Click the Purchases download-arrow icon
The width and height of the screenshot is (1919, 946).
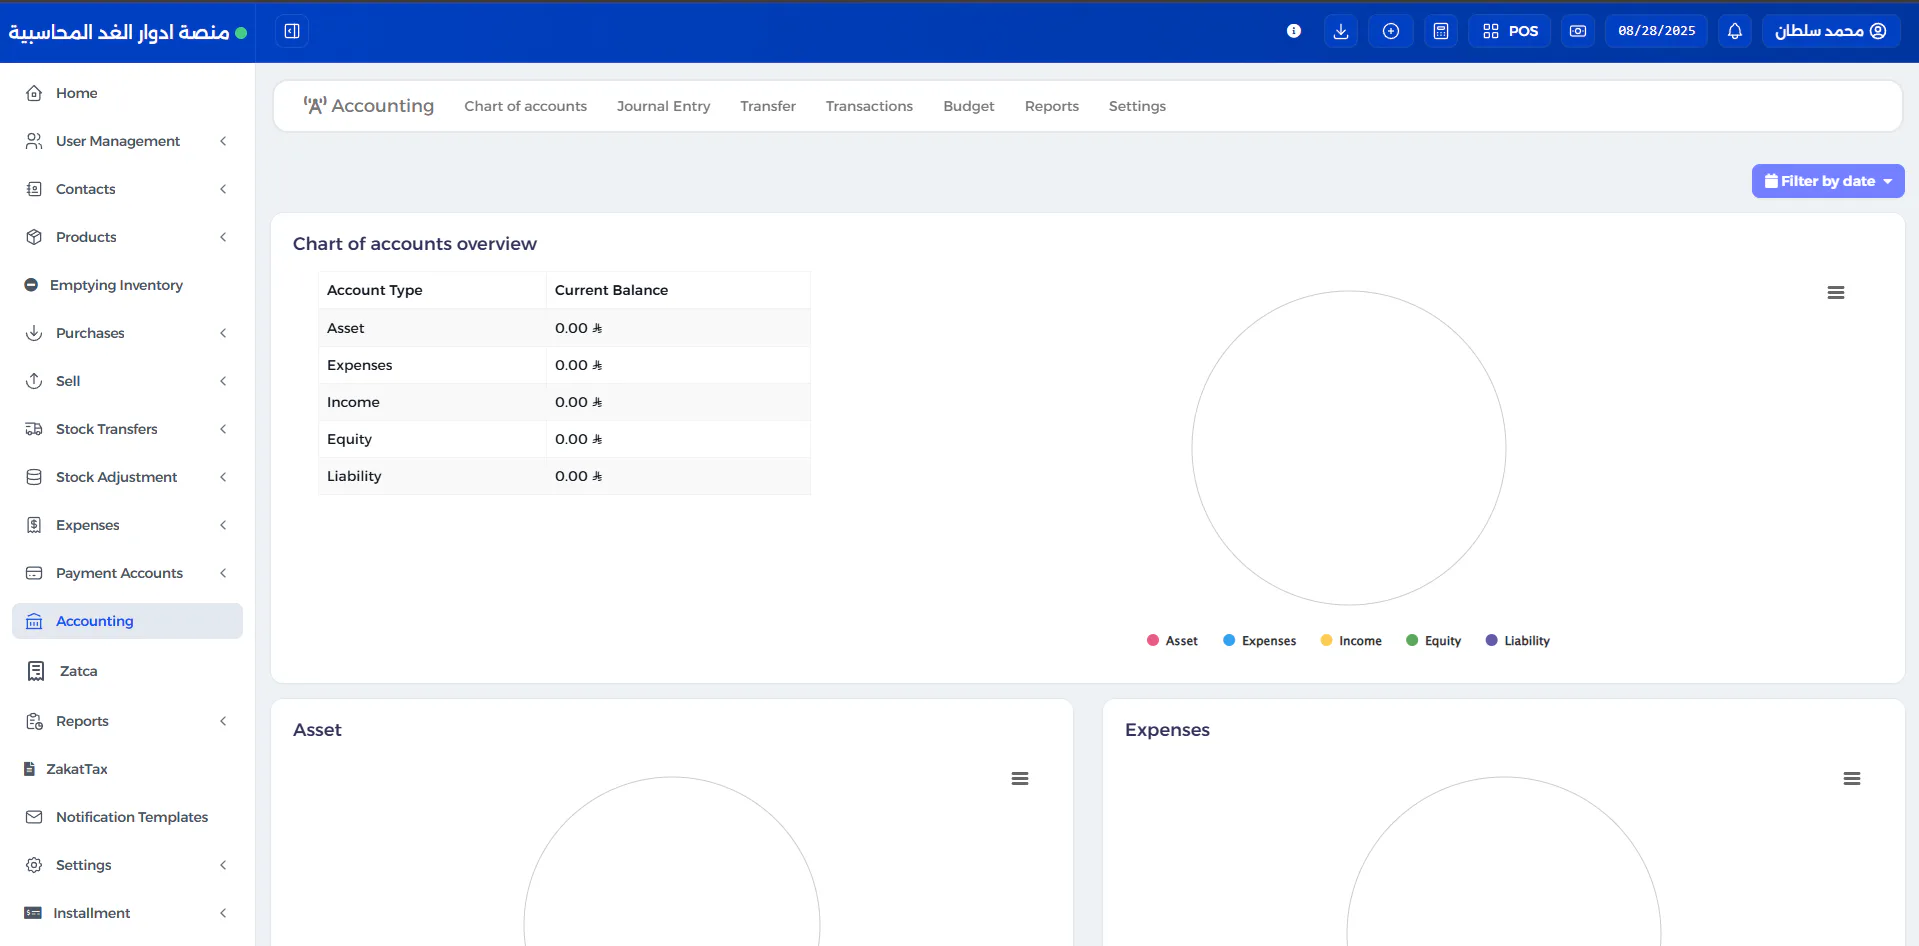(34, 333)
